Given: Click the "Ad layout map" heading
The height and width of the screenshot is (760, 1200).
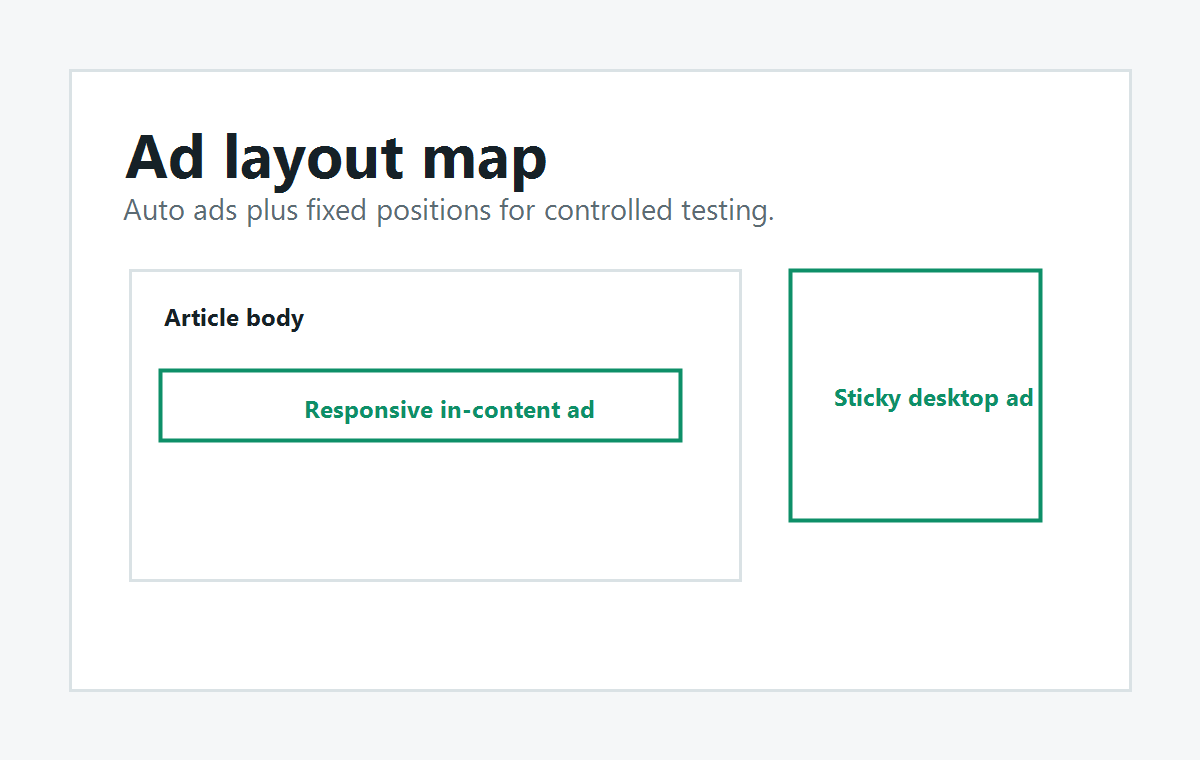Looking at the screenshot, I should coord(336,157).
